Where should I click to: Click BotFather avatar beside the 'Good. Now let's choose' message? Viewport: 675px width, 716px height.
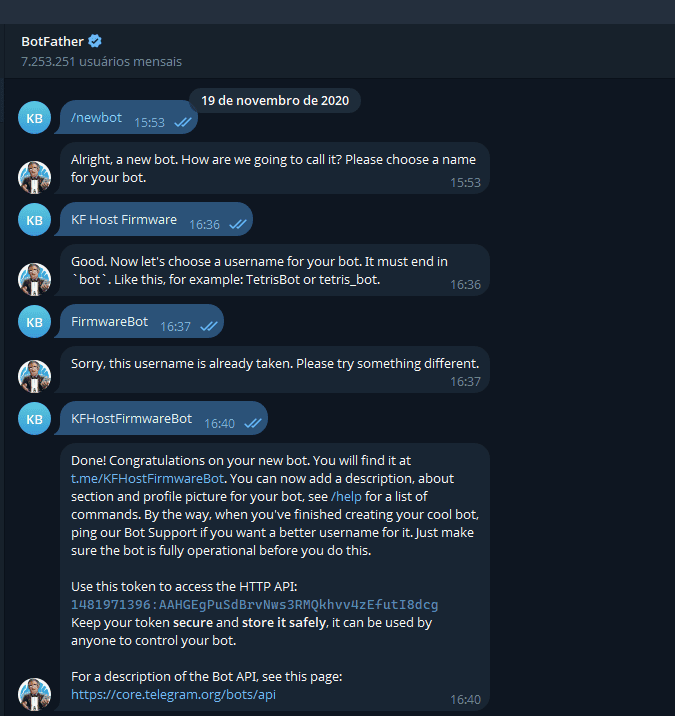[x=34, y=278]
